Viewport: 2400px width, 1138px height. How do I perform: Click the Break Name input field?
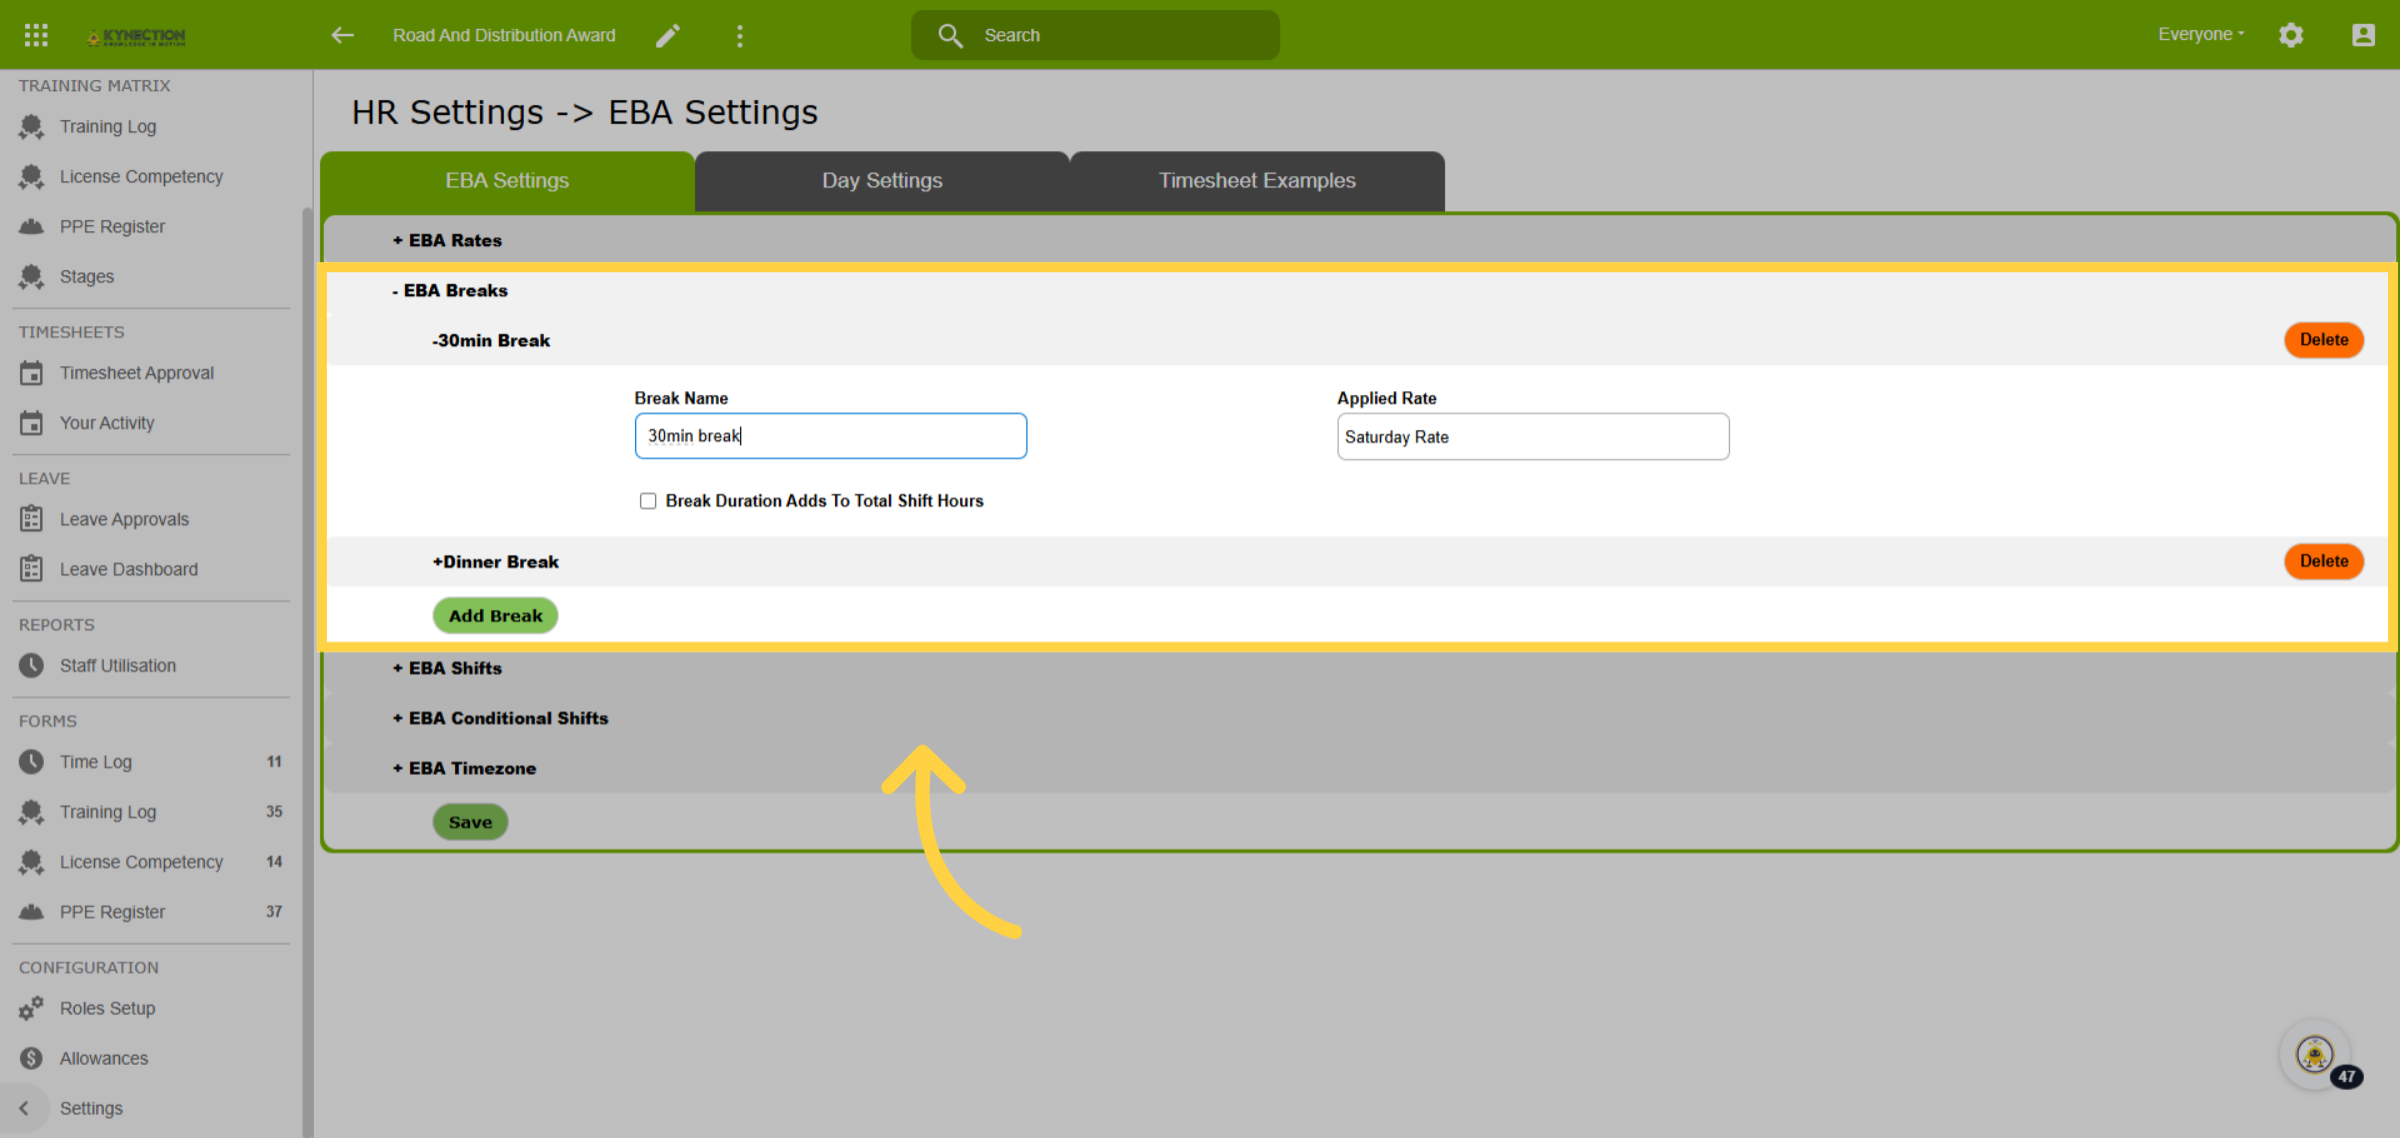pyautogui.click(x=831, y=436)
